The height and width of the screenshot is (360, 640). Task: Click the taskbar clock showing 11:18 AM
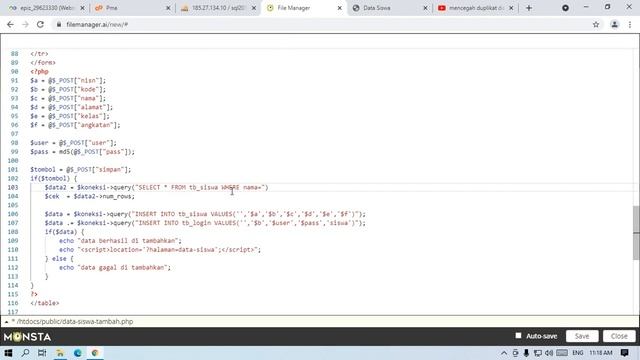pyautogui.click(x=601, y=353)
